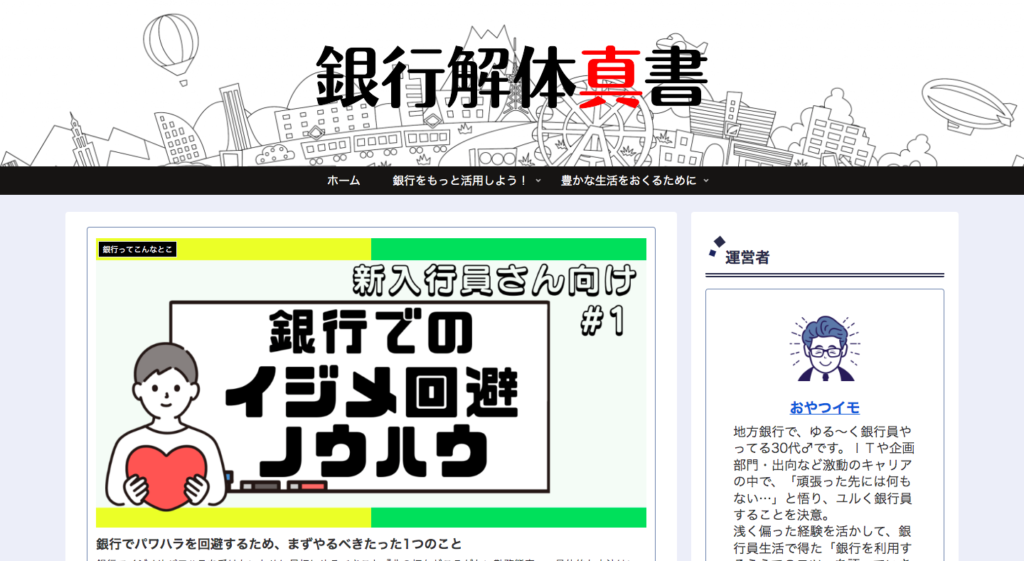Image resolution: width=1024 pixels, height=561 pixels.
Task: Click the 銀行解体真書 site title logo
Action: (x=511, y=77)
